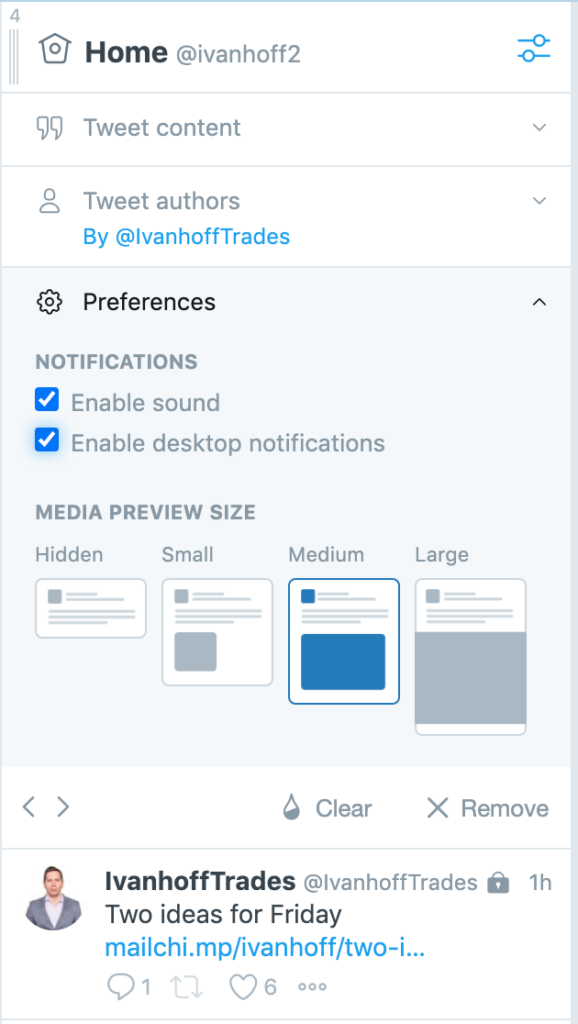Screen dimensions: 578x1024
Task: Reply to the IvanhoffTrades tweet
Action: click(x=121, y=986)
